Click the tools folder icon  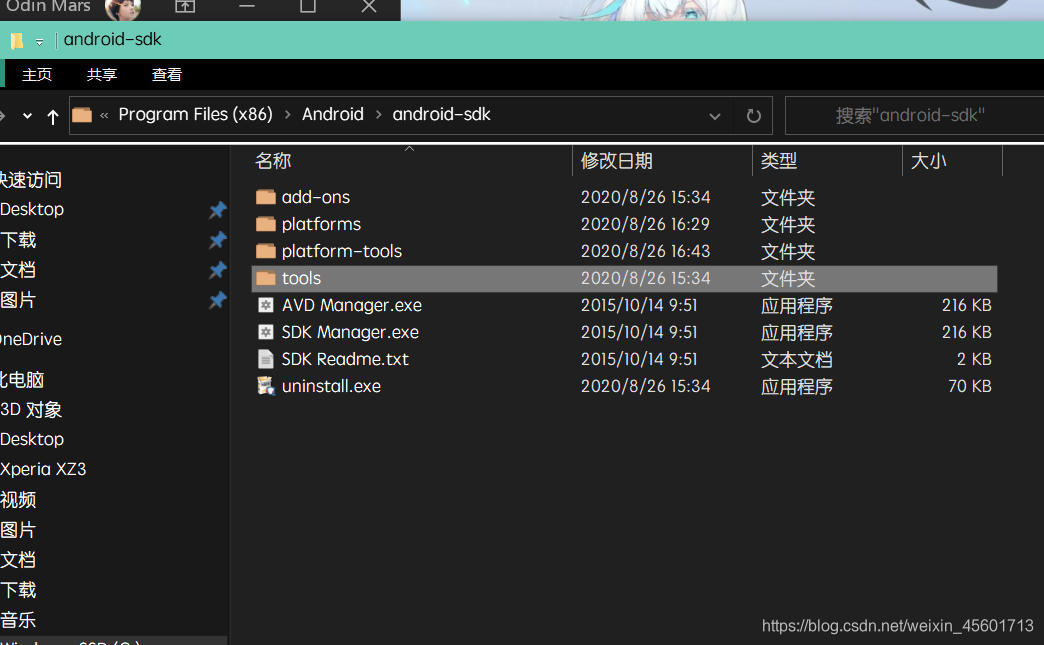(x=266, y=278)
